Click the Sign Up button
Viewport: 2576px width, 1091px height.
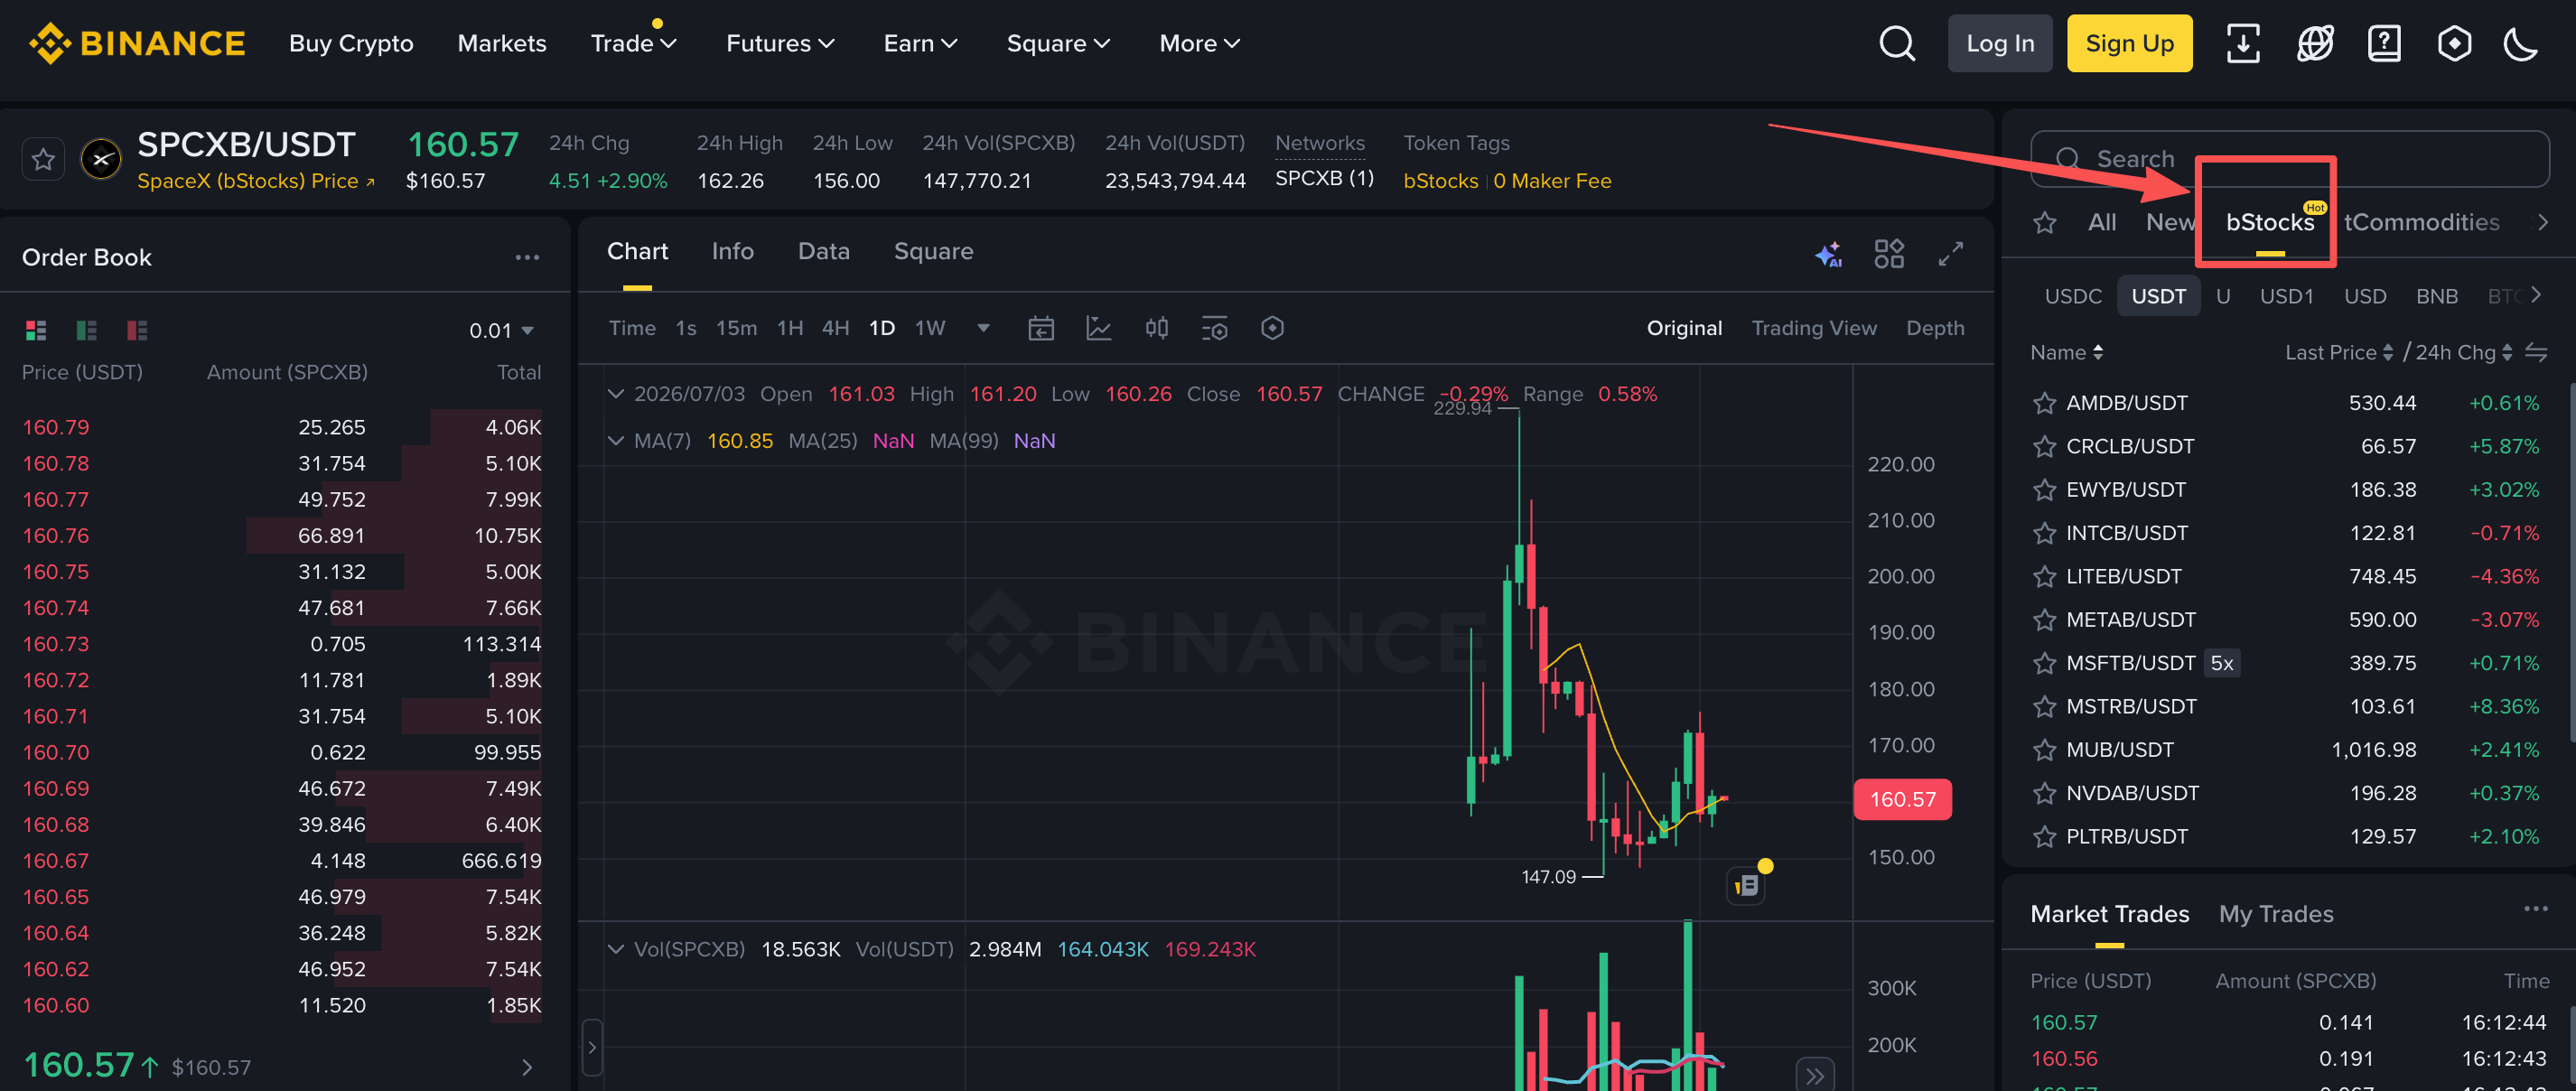2129,43
